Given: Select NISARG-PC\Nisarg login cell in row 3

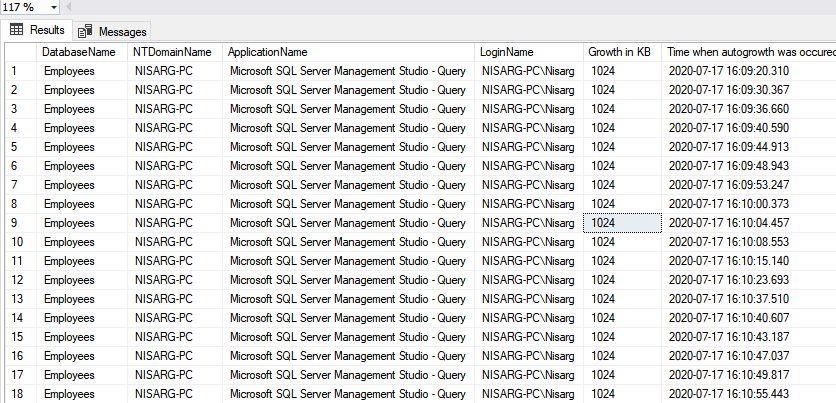Looking at the screenshot, I should coord(528,109).
